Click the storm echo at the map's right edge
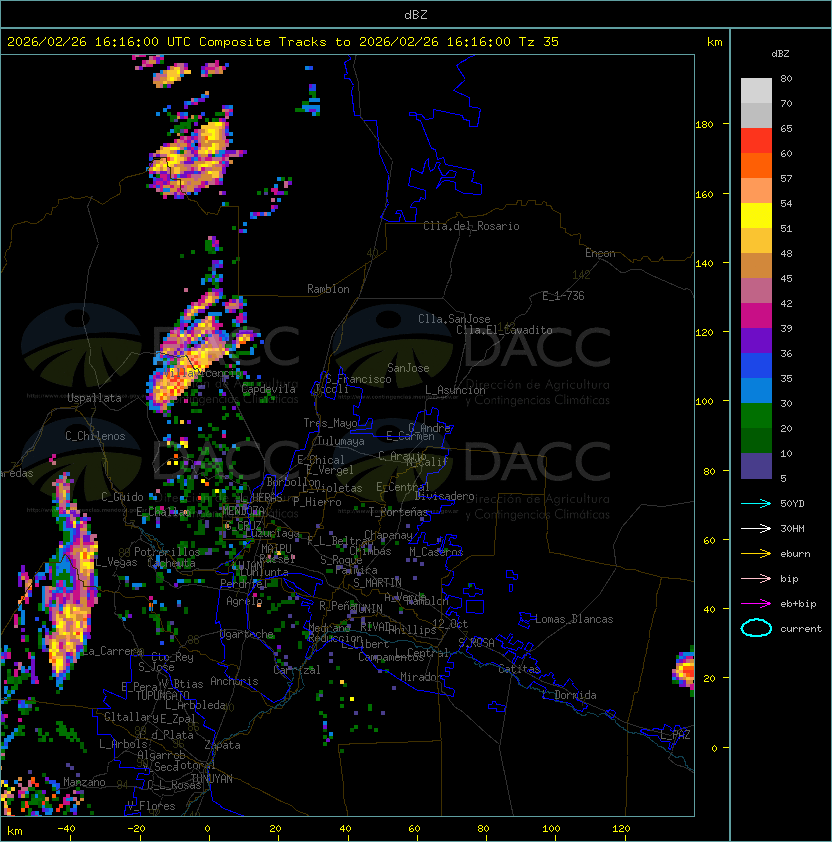The width and height of the screenshot is (832, 842). point(684,670)
